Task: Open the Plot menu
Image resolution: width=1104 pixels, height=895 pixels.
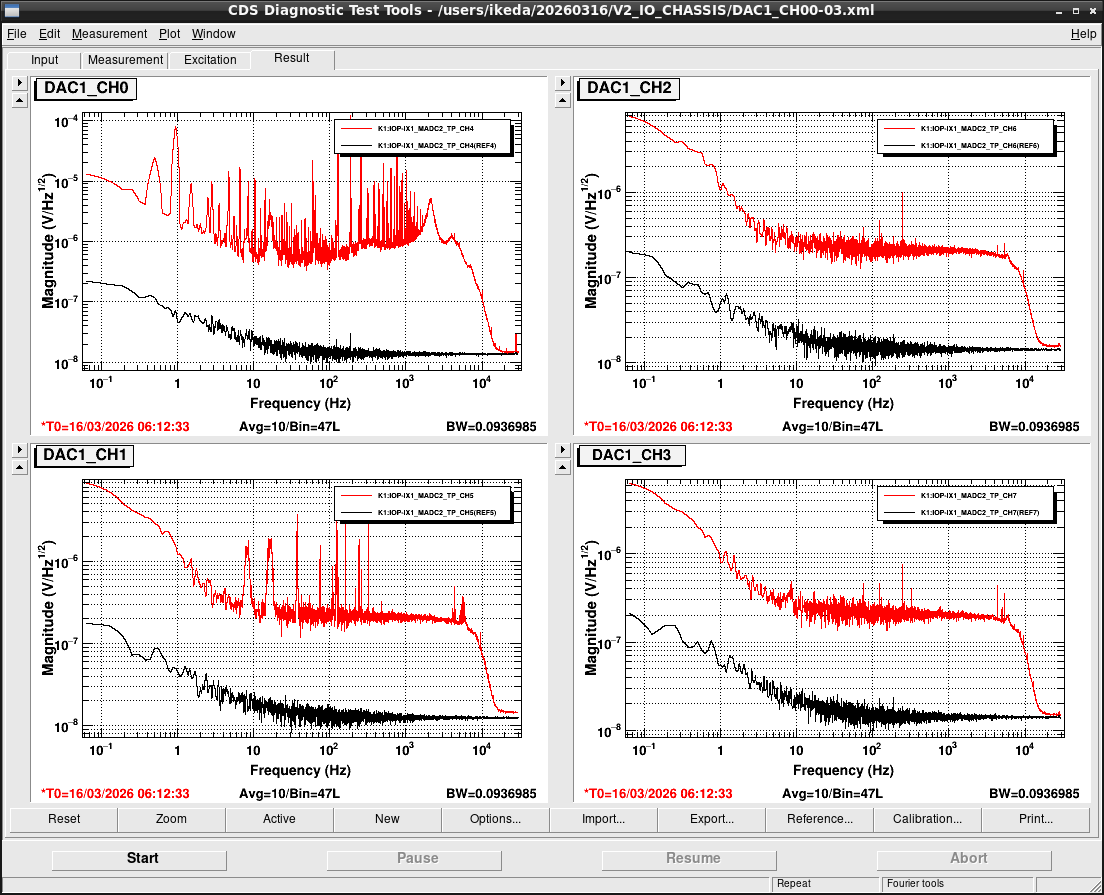Action: (169, 34)
